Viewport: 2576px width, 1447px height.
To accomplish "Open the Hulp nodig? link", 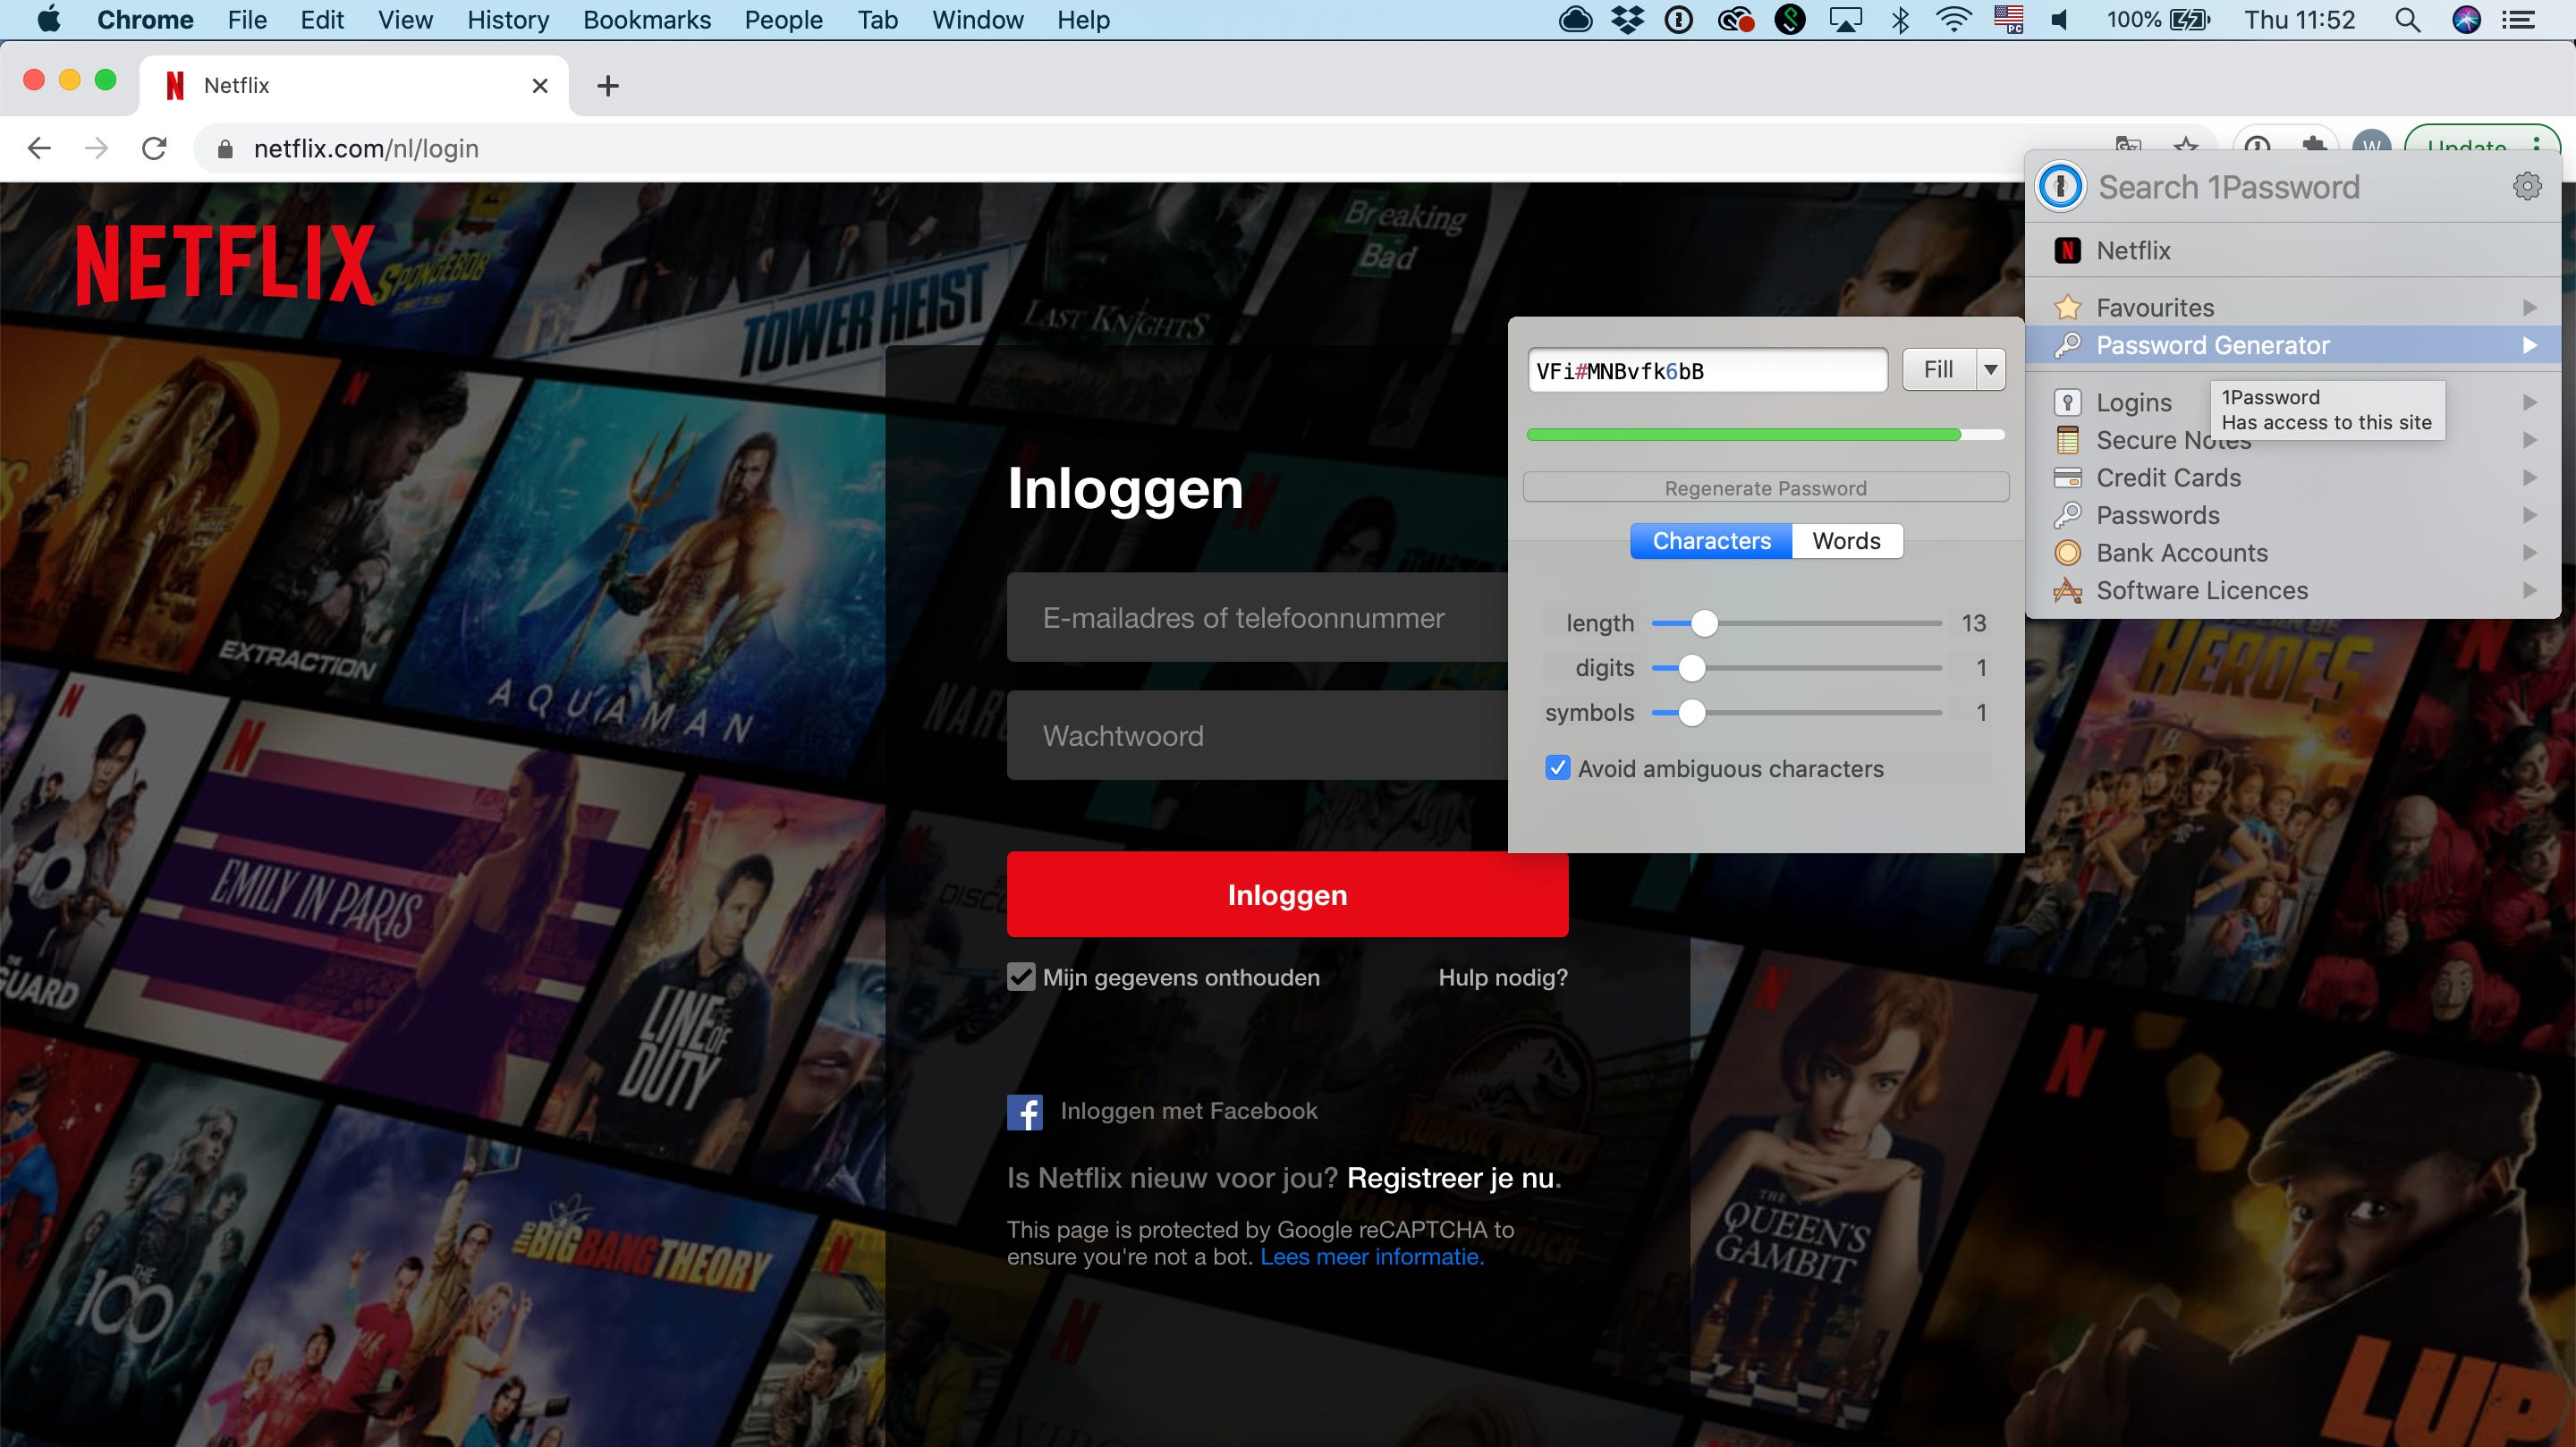I will [1502, 977].
